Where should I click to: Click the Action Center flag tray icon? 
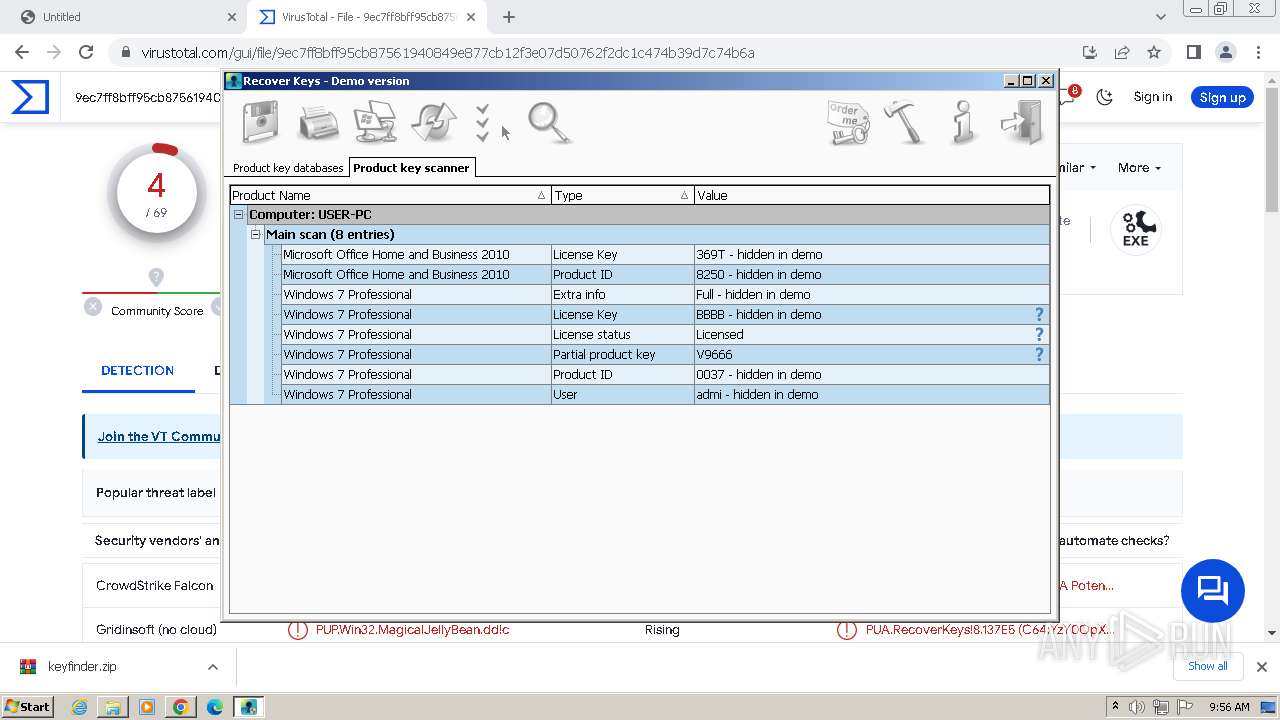point(1184,707)
